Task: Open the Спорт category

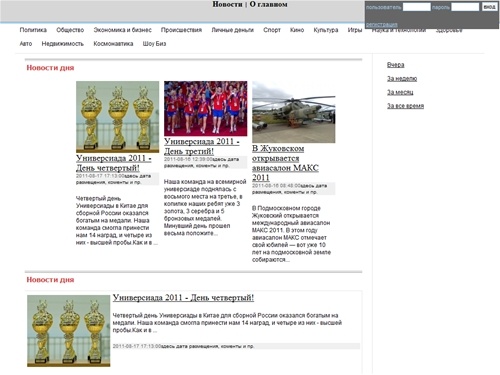Action: click(272, 30)
